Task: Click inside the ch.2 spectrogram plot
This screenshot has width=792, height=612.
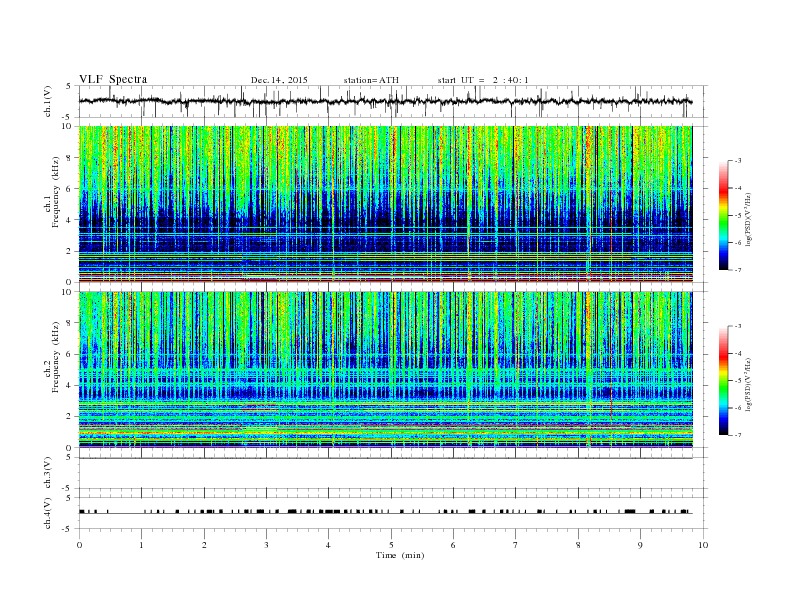Action: [385, 370]
